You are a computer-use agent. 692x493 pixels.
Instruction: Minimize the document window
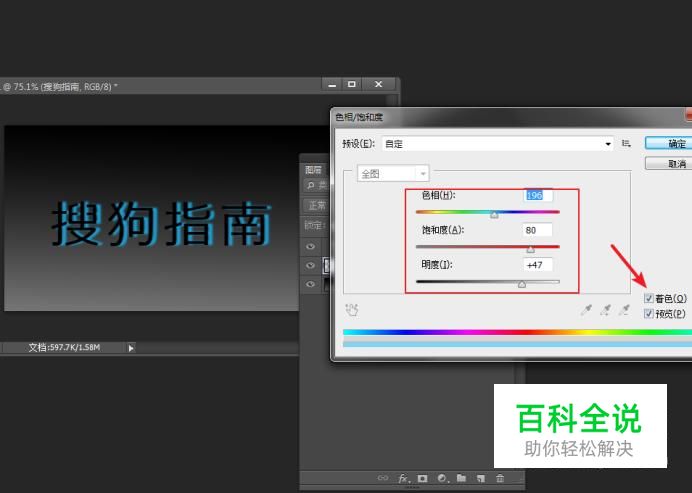(332, 84)
